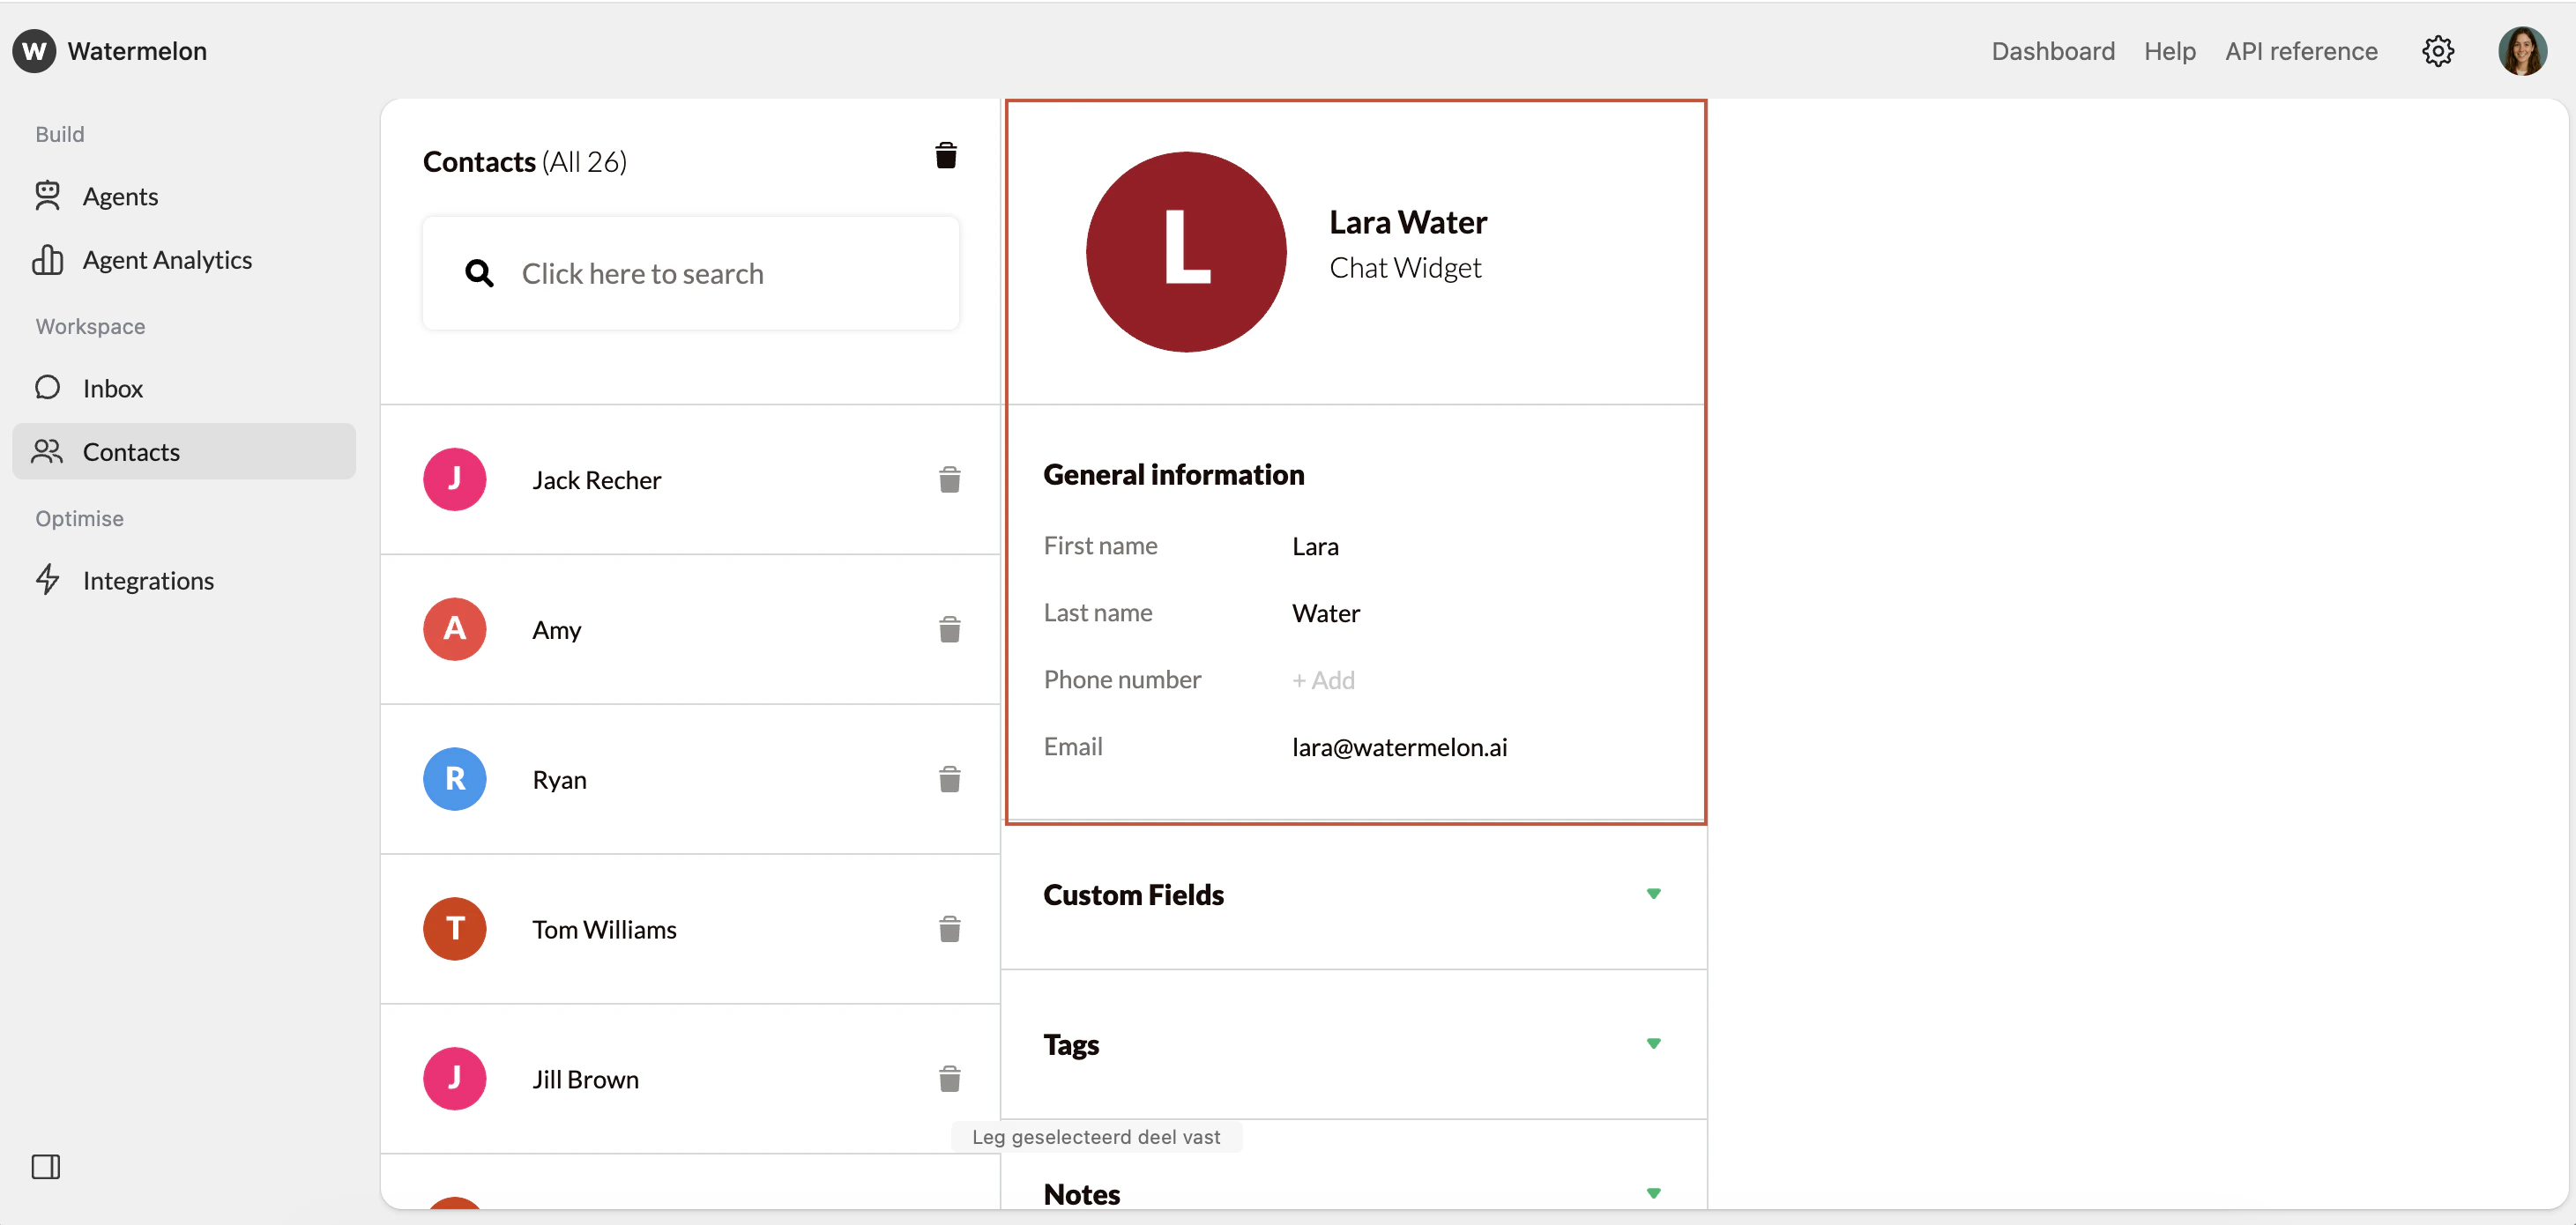This screenshot has width=2576, height=1225.
Task: Click the Lara Water name heading
Action: point(1408,222)
